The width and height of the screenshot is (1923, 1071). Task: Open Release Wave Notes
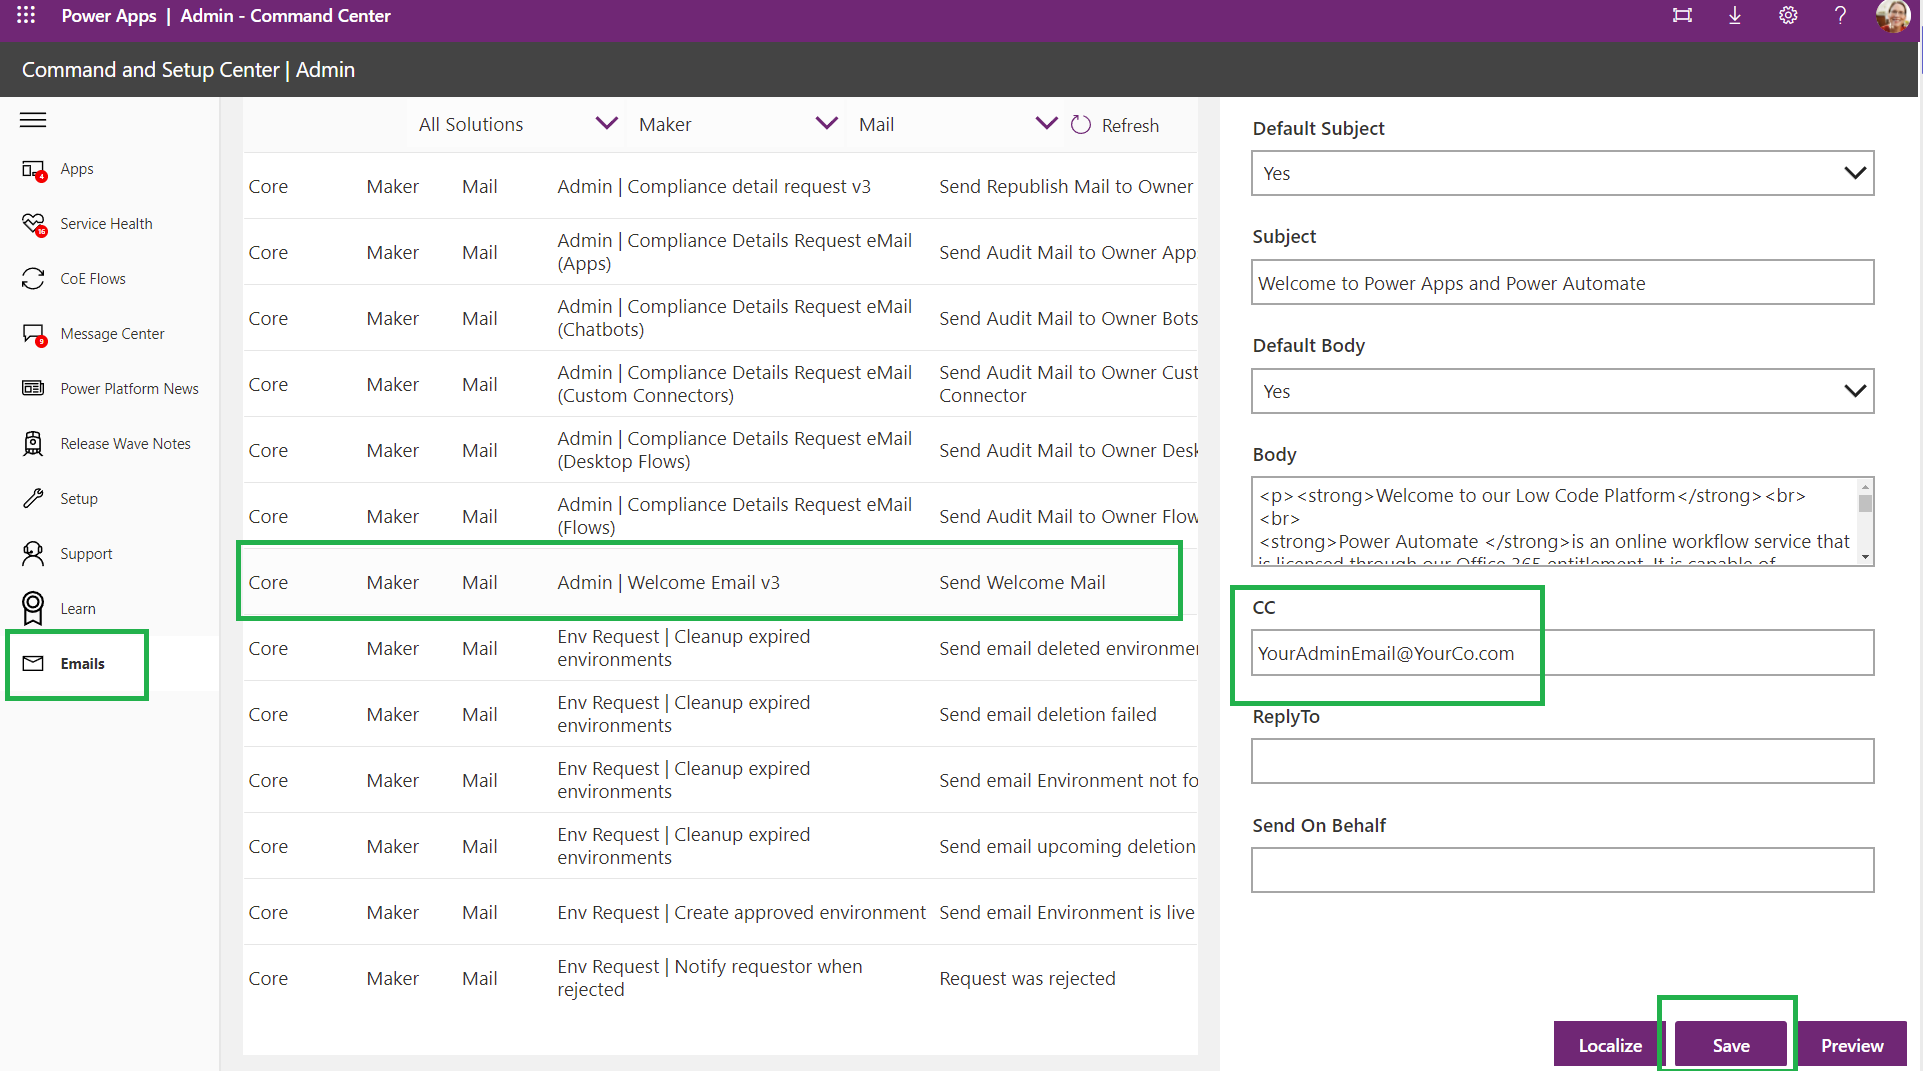click(125, 443)
